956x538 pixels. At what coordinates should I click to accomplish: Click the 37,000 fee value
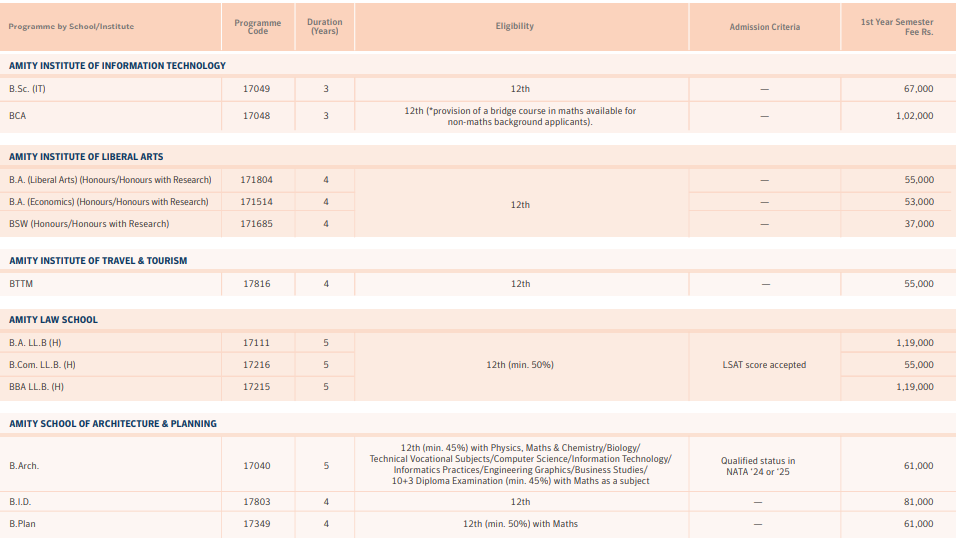919,224
